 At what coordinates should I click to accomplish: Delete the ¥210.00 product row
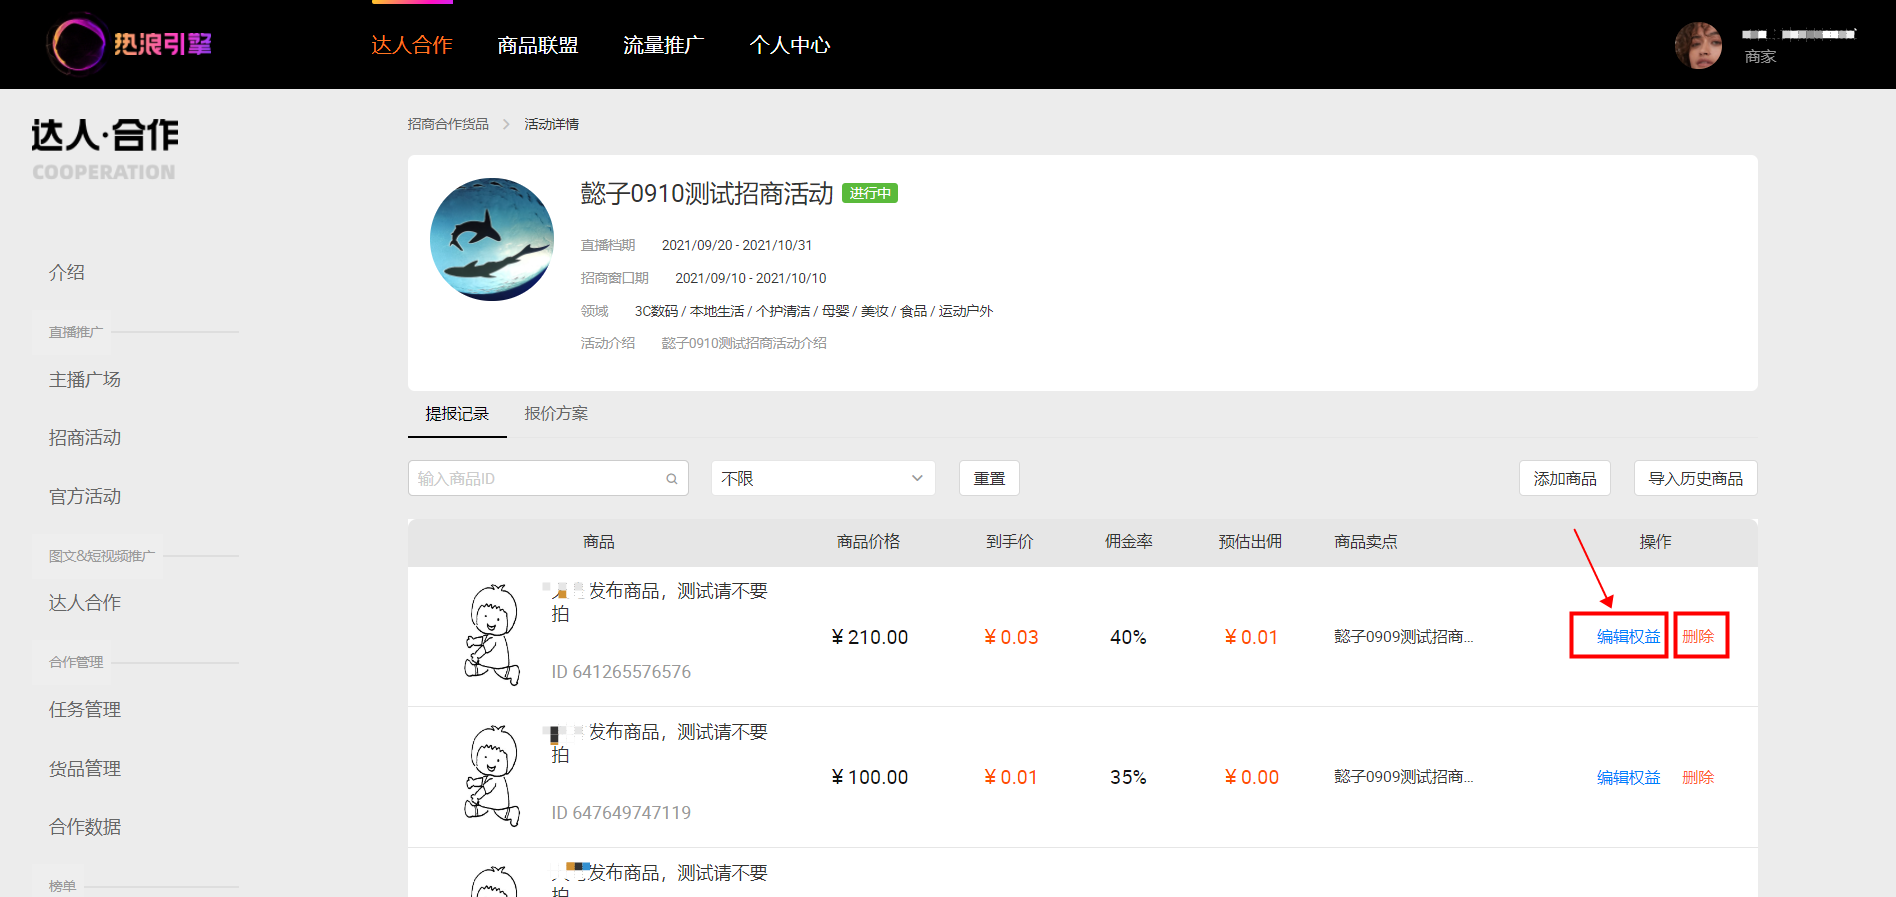click(x=1698, y=636)
